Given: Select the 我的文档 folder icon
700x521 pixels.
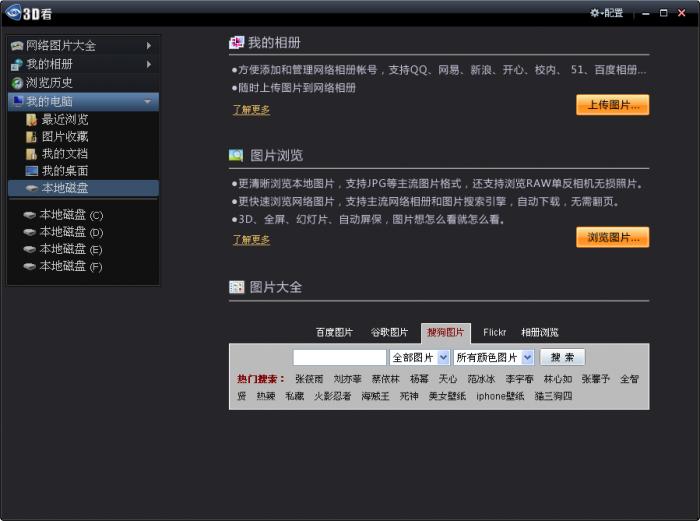Looking at the screenshot, I should [x=31, y=154].
